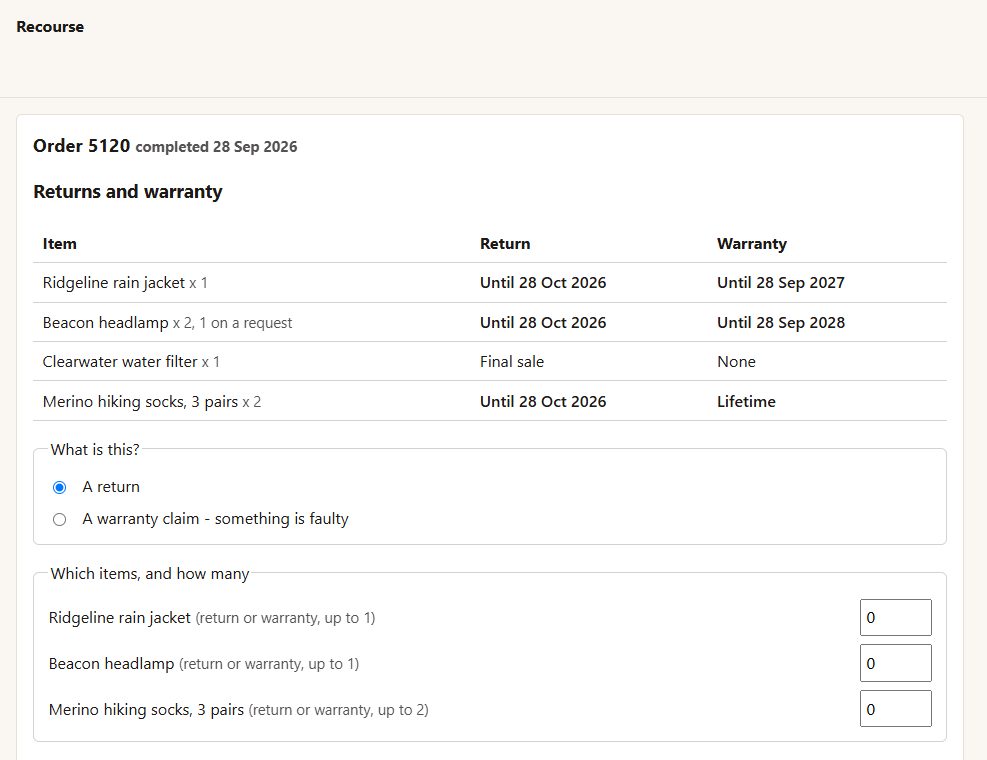The width and height of the screenshot is (987, 760).
Task: Select the Clearwater water filter row
Action: 490,361
